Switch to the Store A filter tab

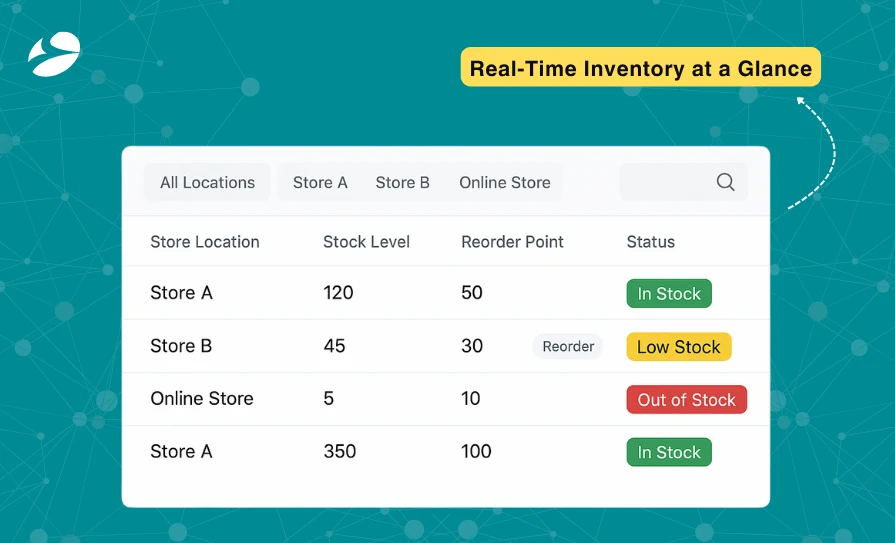point(320,183)
